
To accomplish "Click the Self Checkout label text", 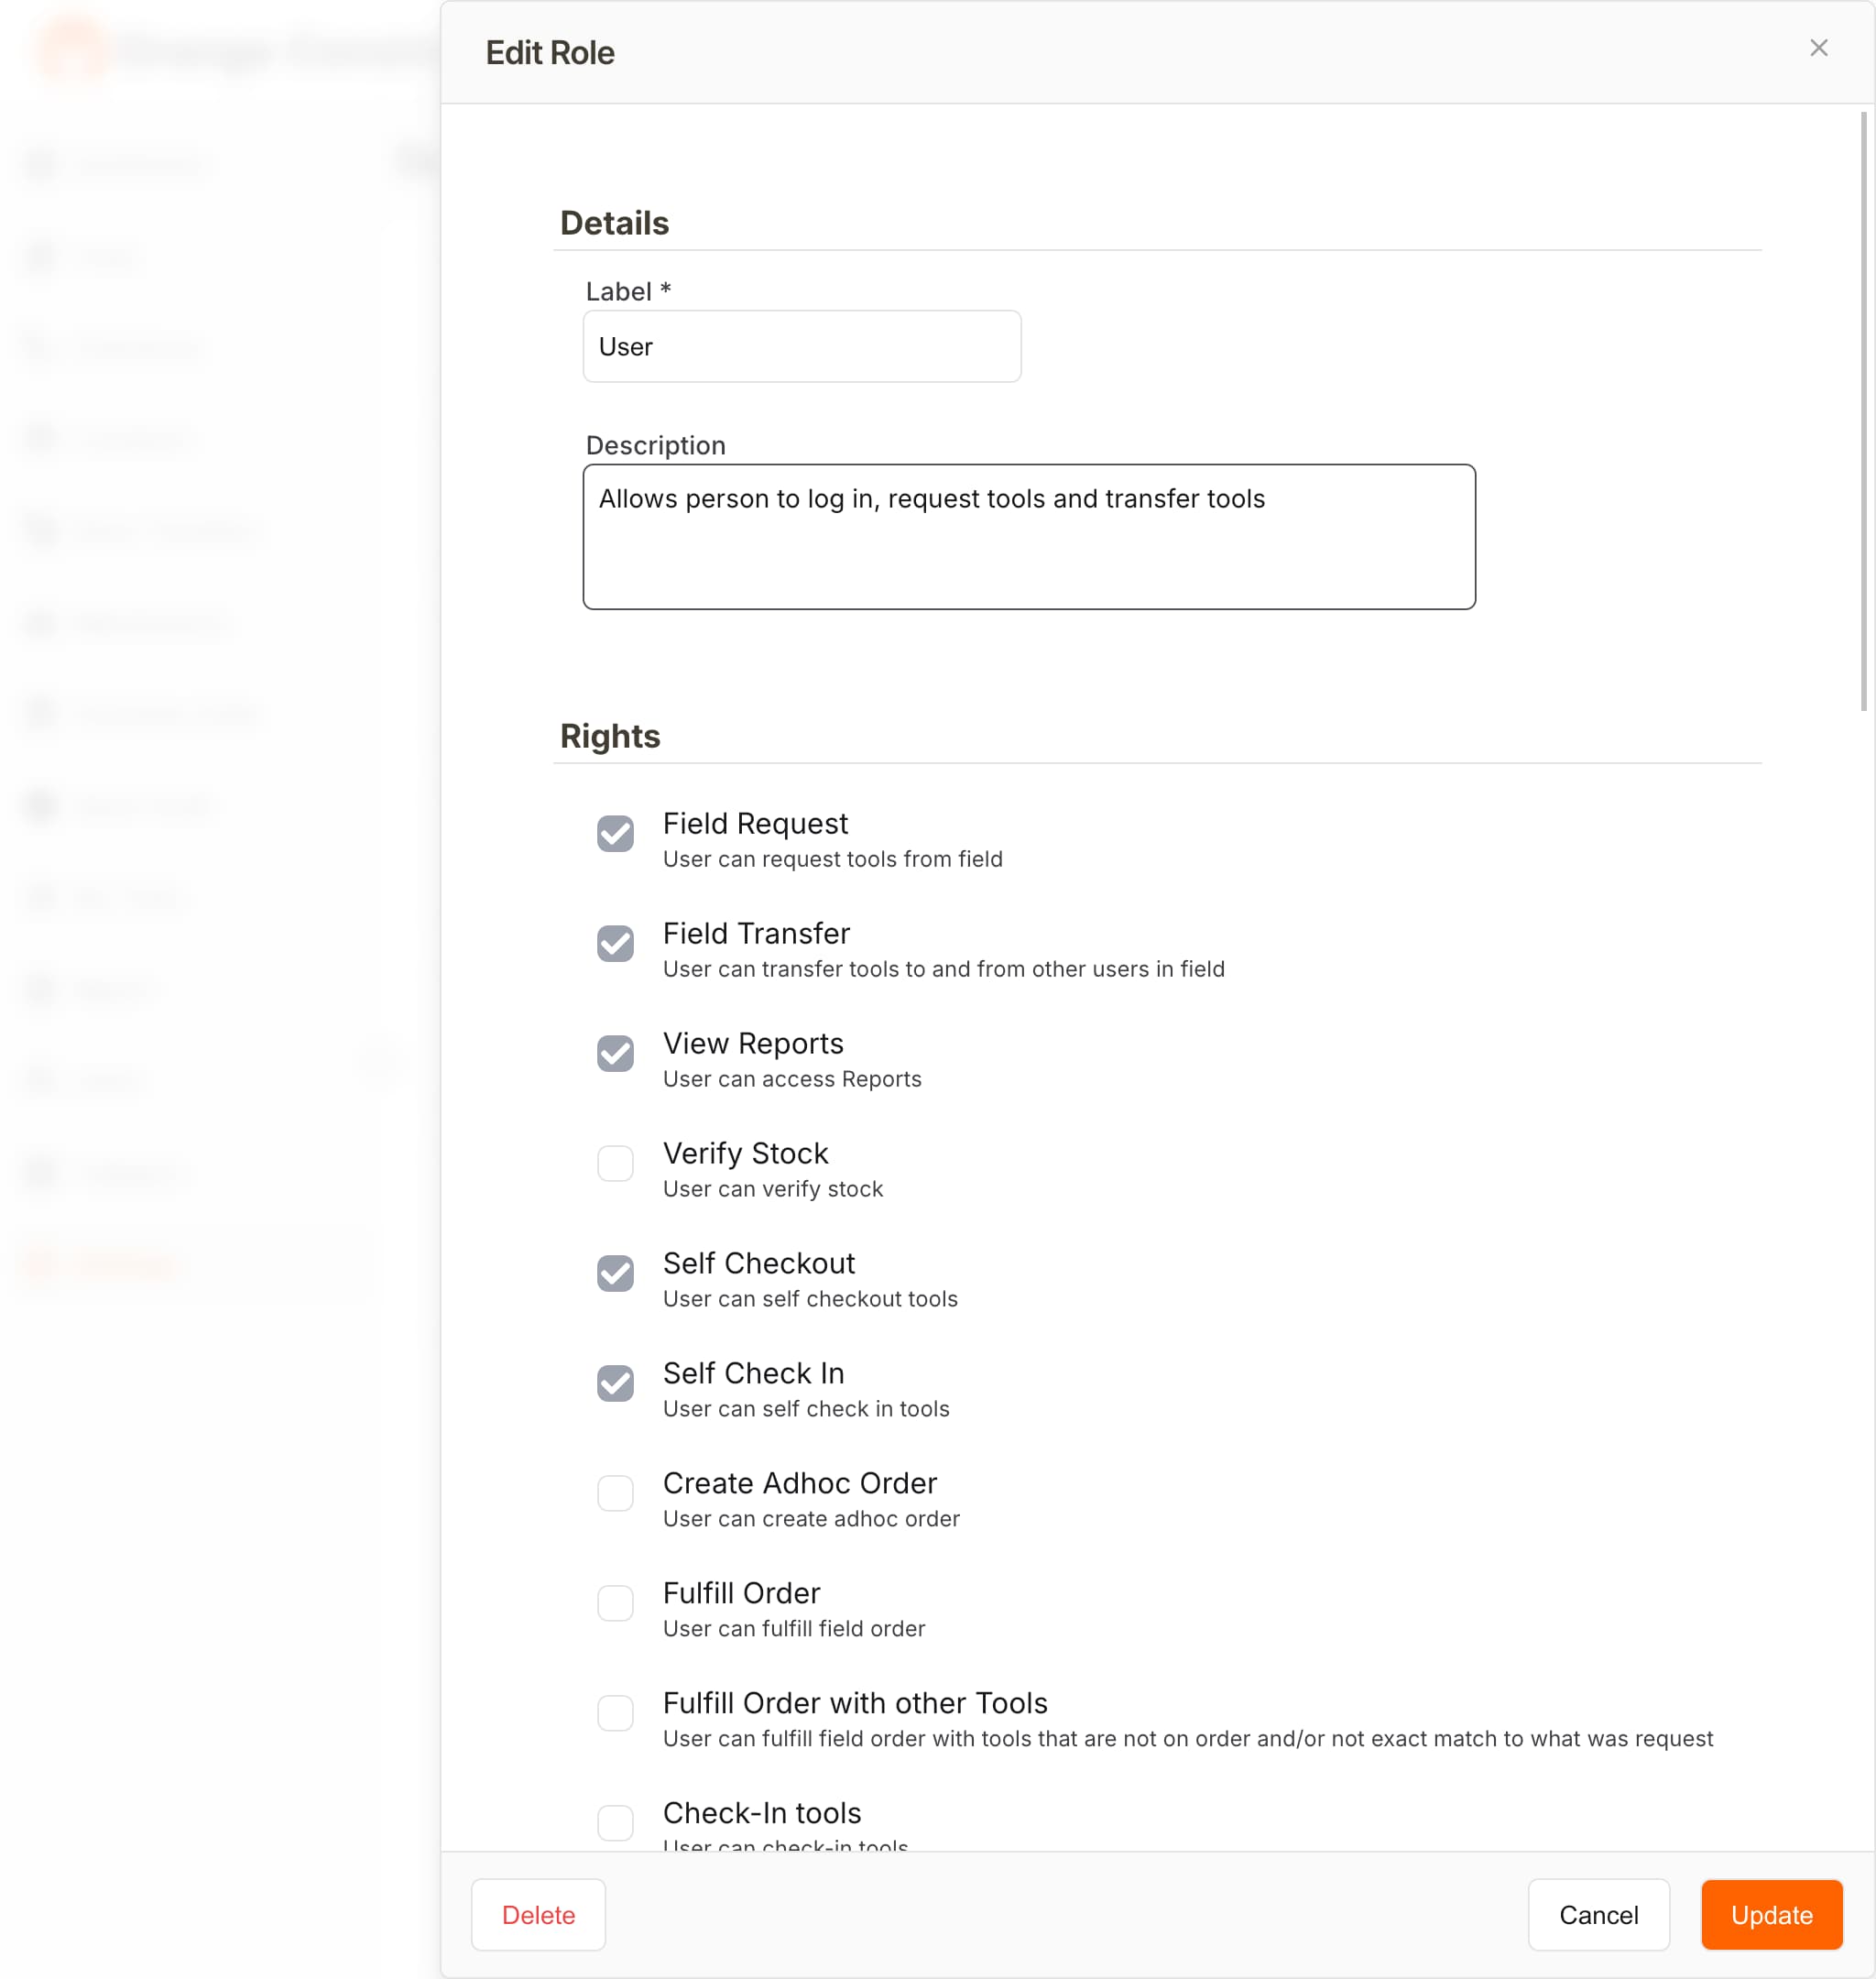I will pyautogui.click(x=758, y=1263).
